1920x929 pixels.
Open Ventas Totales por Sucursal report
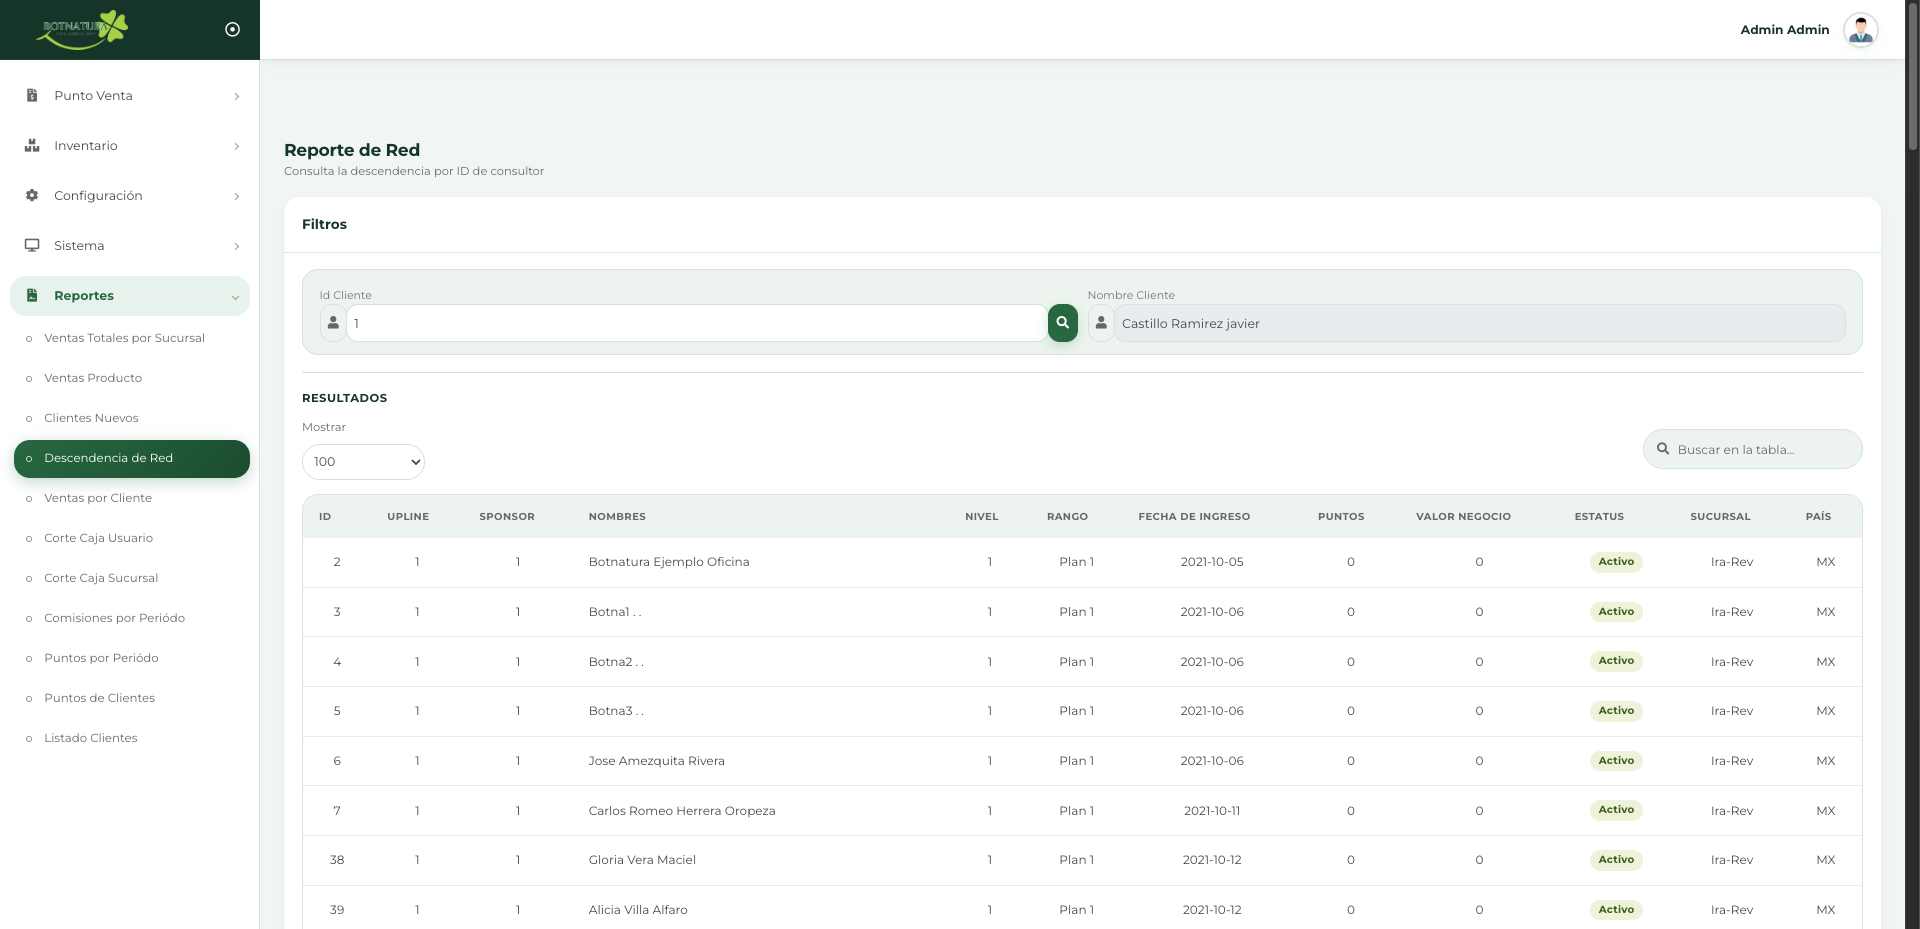(x=124, y=338)
